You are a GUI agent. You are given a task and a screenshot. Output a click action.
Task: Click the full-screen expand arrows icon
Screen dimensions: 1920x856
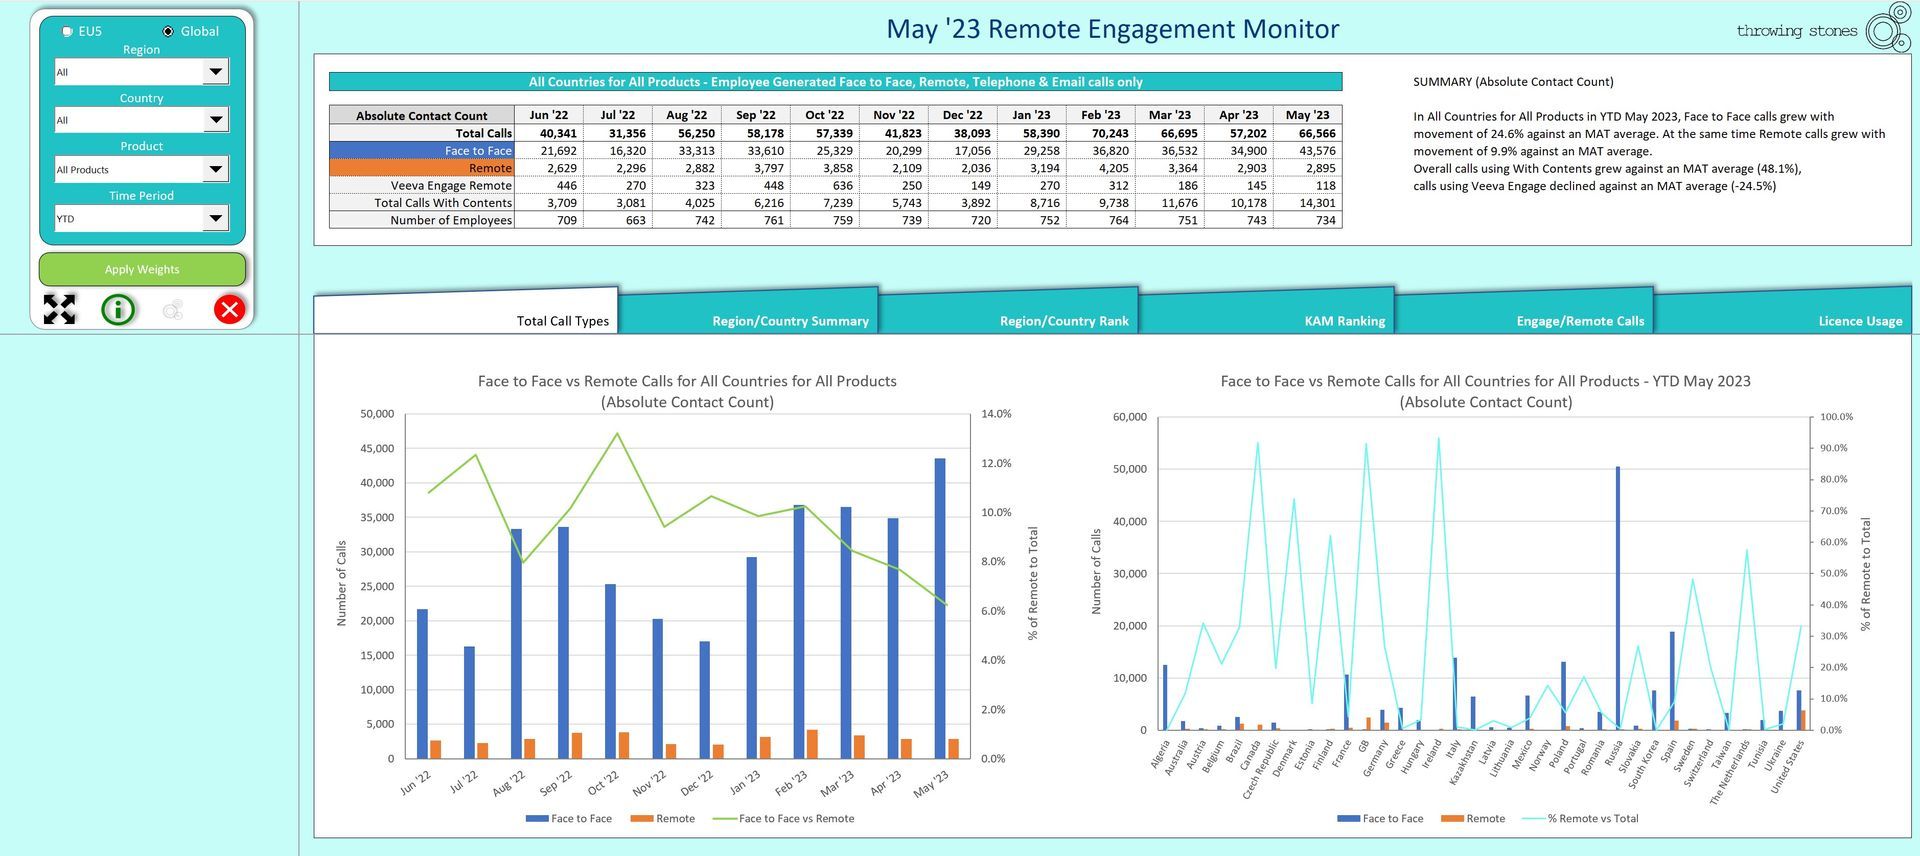pos(59,309)
